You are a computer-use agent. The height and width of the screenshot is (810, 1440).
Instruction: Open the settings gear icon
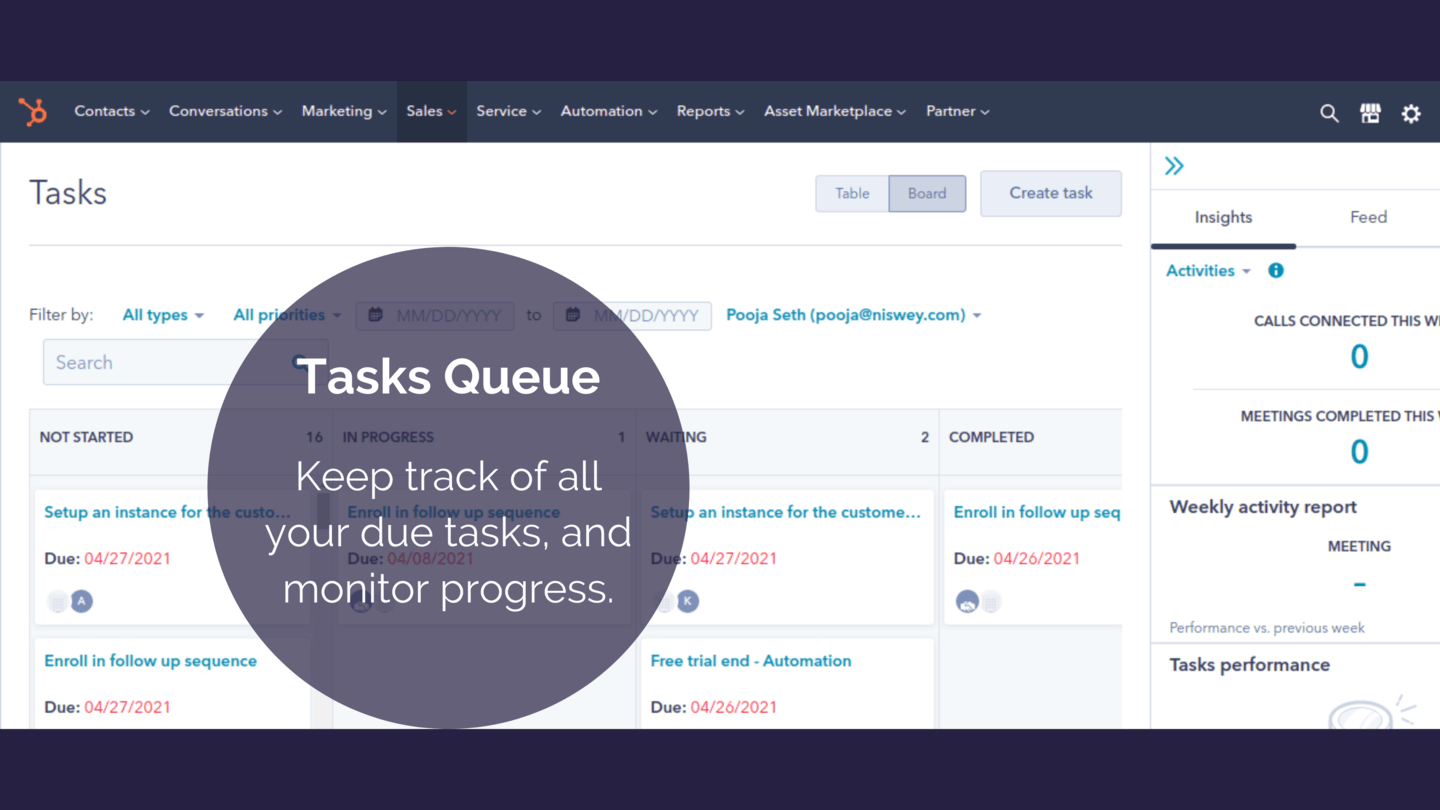point(1411,113)
